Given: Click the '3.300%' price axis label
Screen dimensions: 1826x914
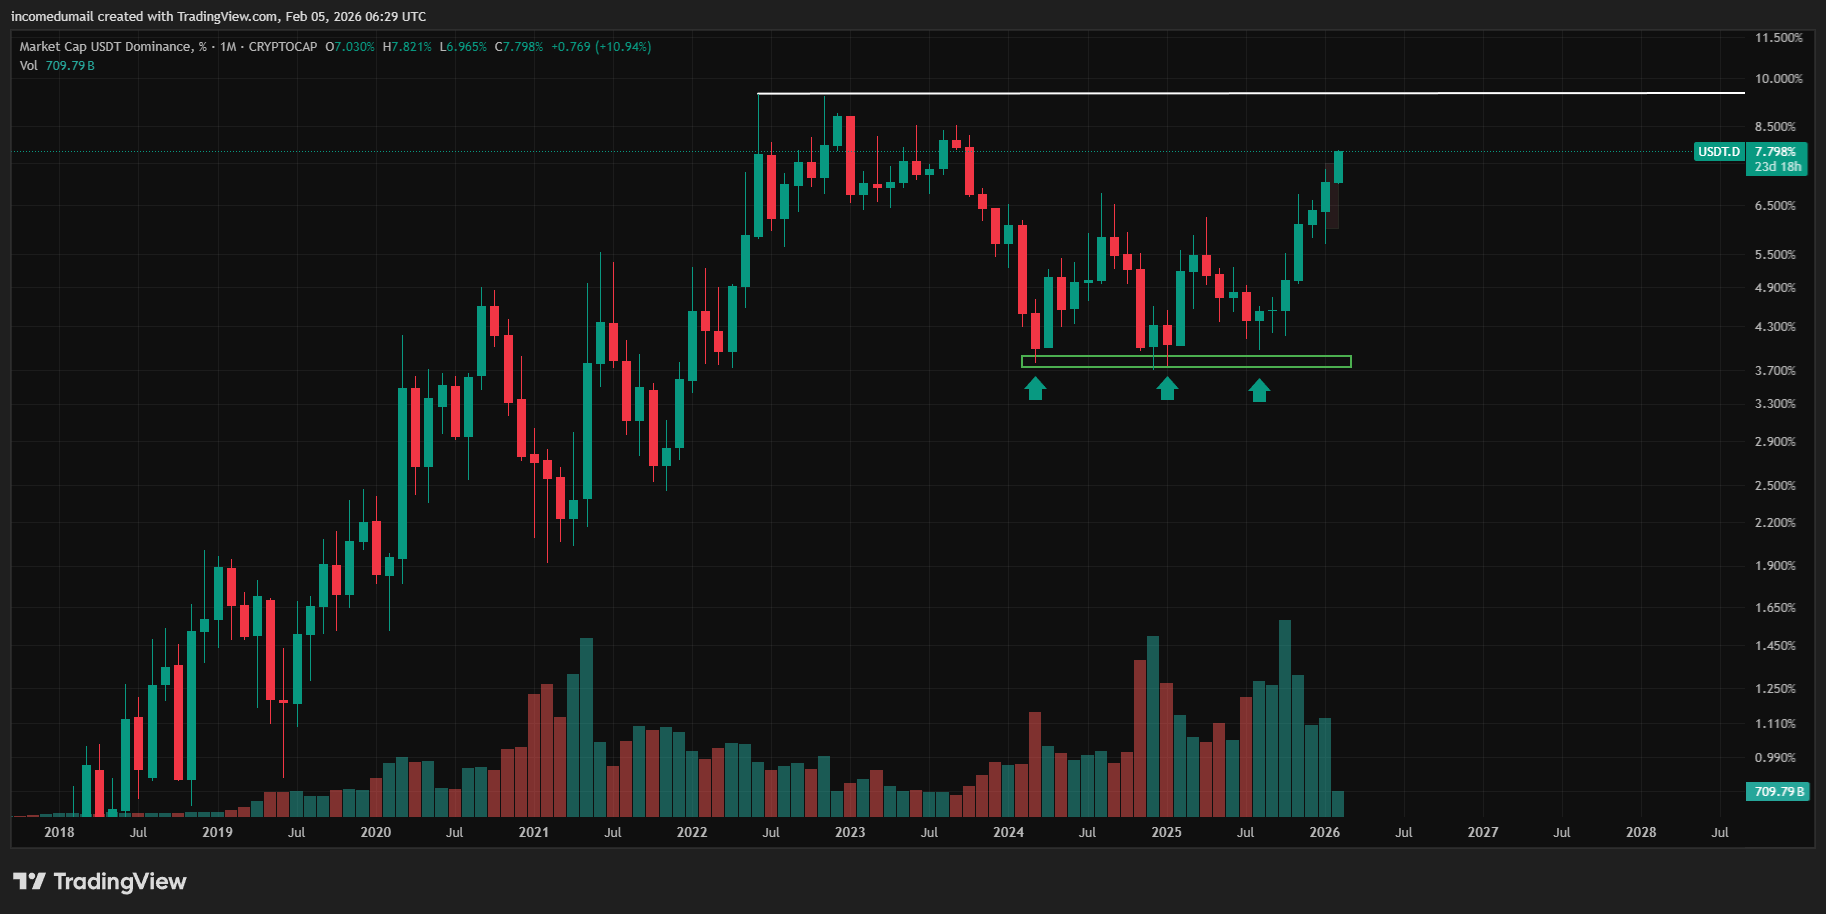Looking at the screenshot, I should tap(1775, 404).
